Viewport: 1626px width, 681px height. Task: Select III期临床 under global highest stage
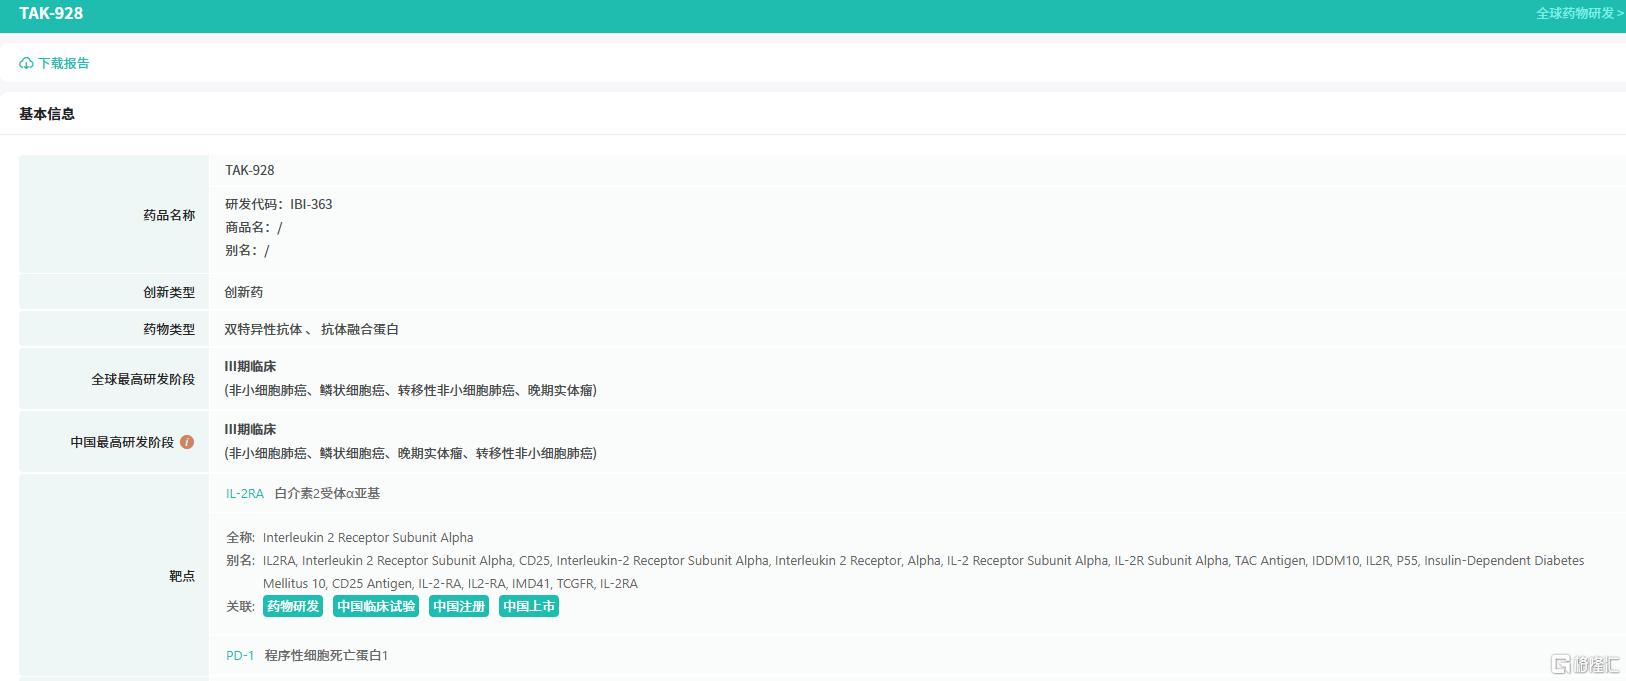(250, 366)
